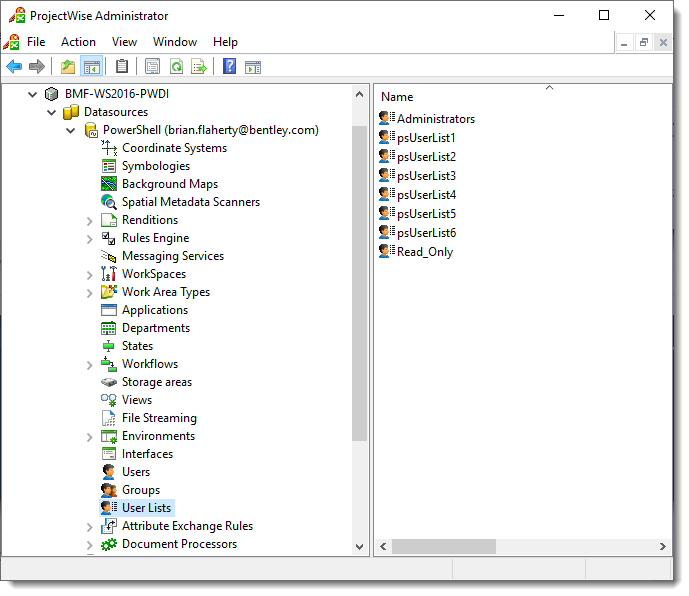Select psUserList3 in the list
Screen dimensions: 689x596
pos(426,176)
